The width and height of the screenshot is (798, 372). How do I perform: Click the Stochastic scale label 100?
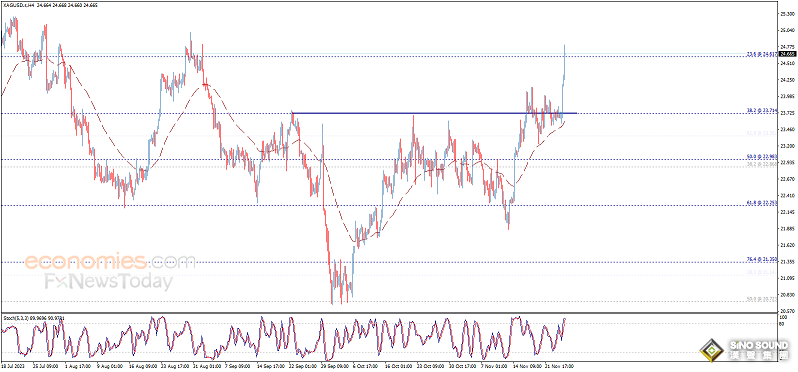coord(783,318)
